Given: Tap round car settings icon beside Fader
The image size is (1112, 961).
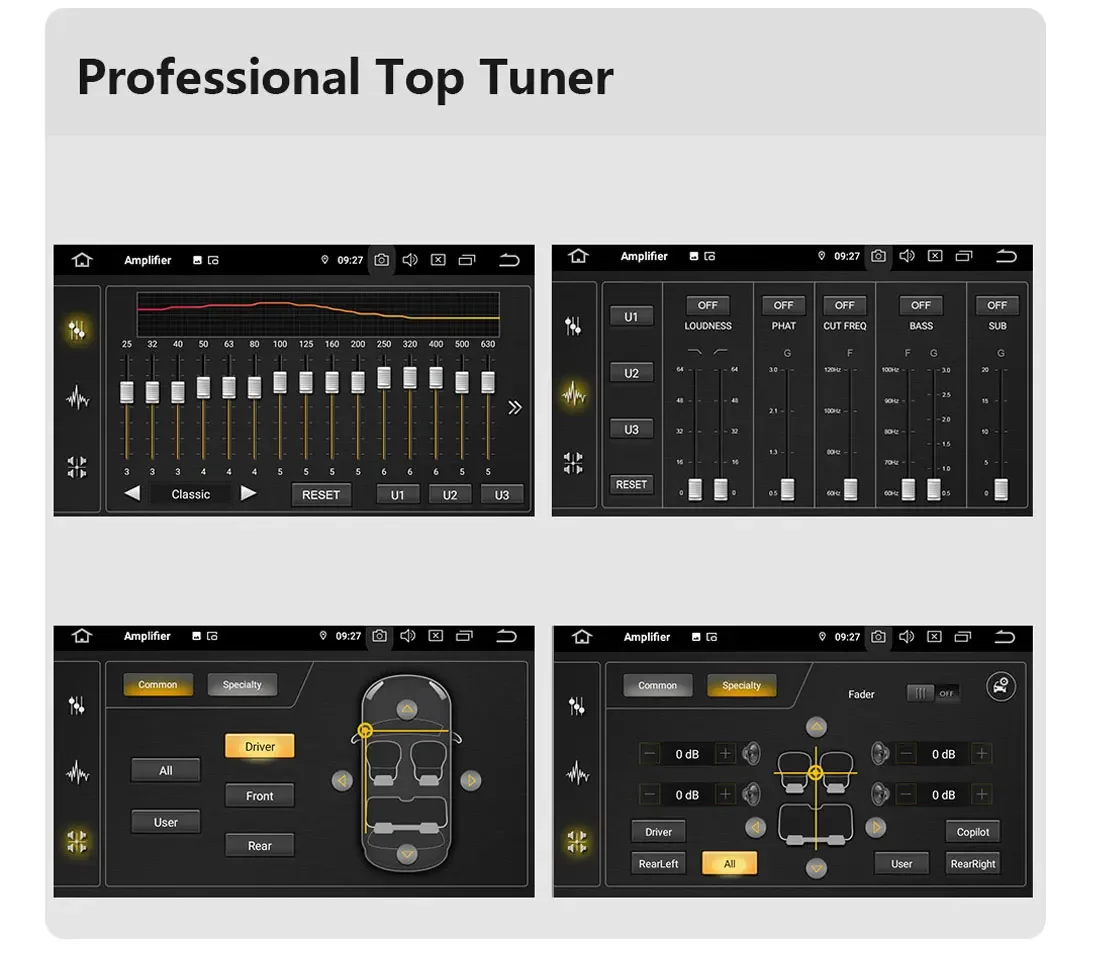Looking at the screenshot, I should pyautogui.click(x=1001, y=686).
